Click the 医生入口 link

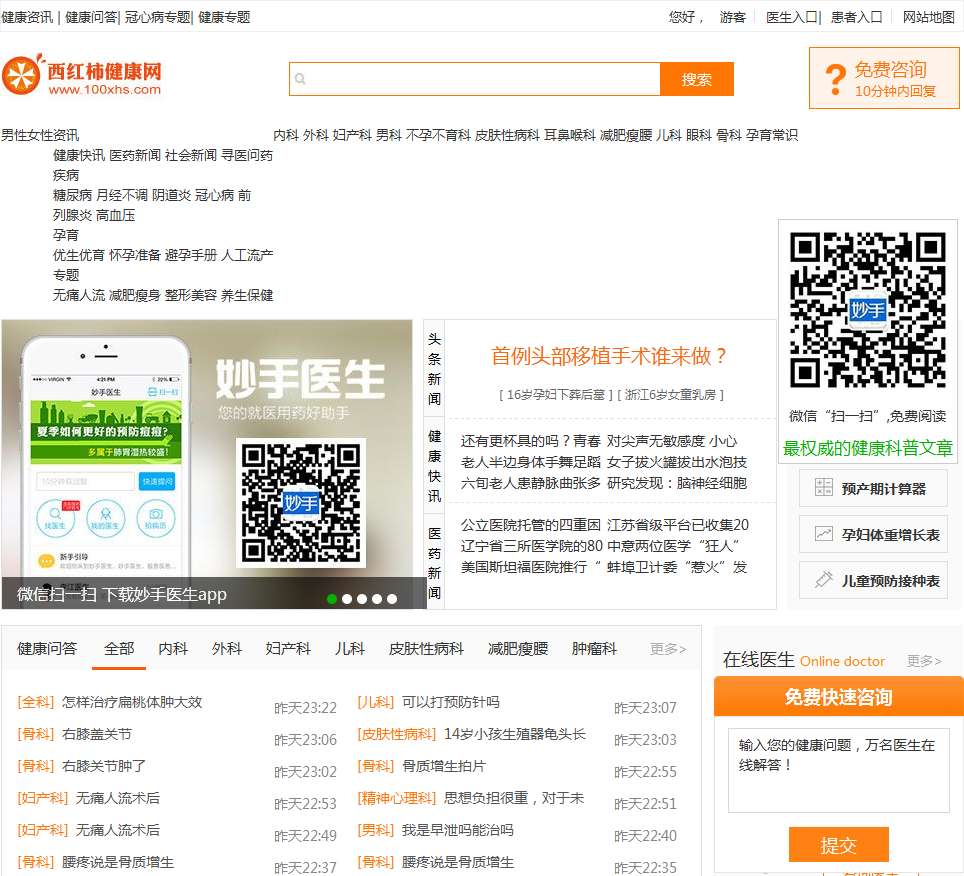(792, 17)
